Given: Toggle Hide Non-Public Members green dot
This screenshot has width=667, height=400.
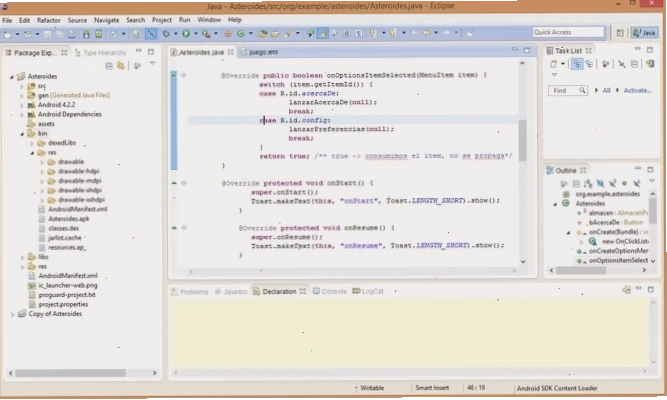Looking at the screenshot, I should coord(624,183).
